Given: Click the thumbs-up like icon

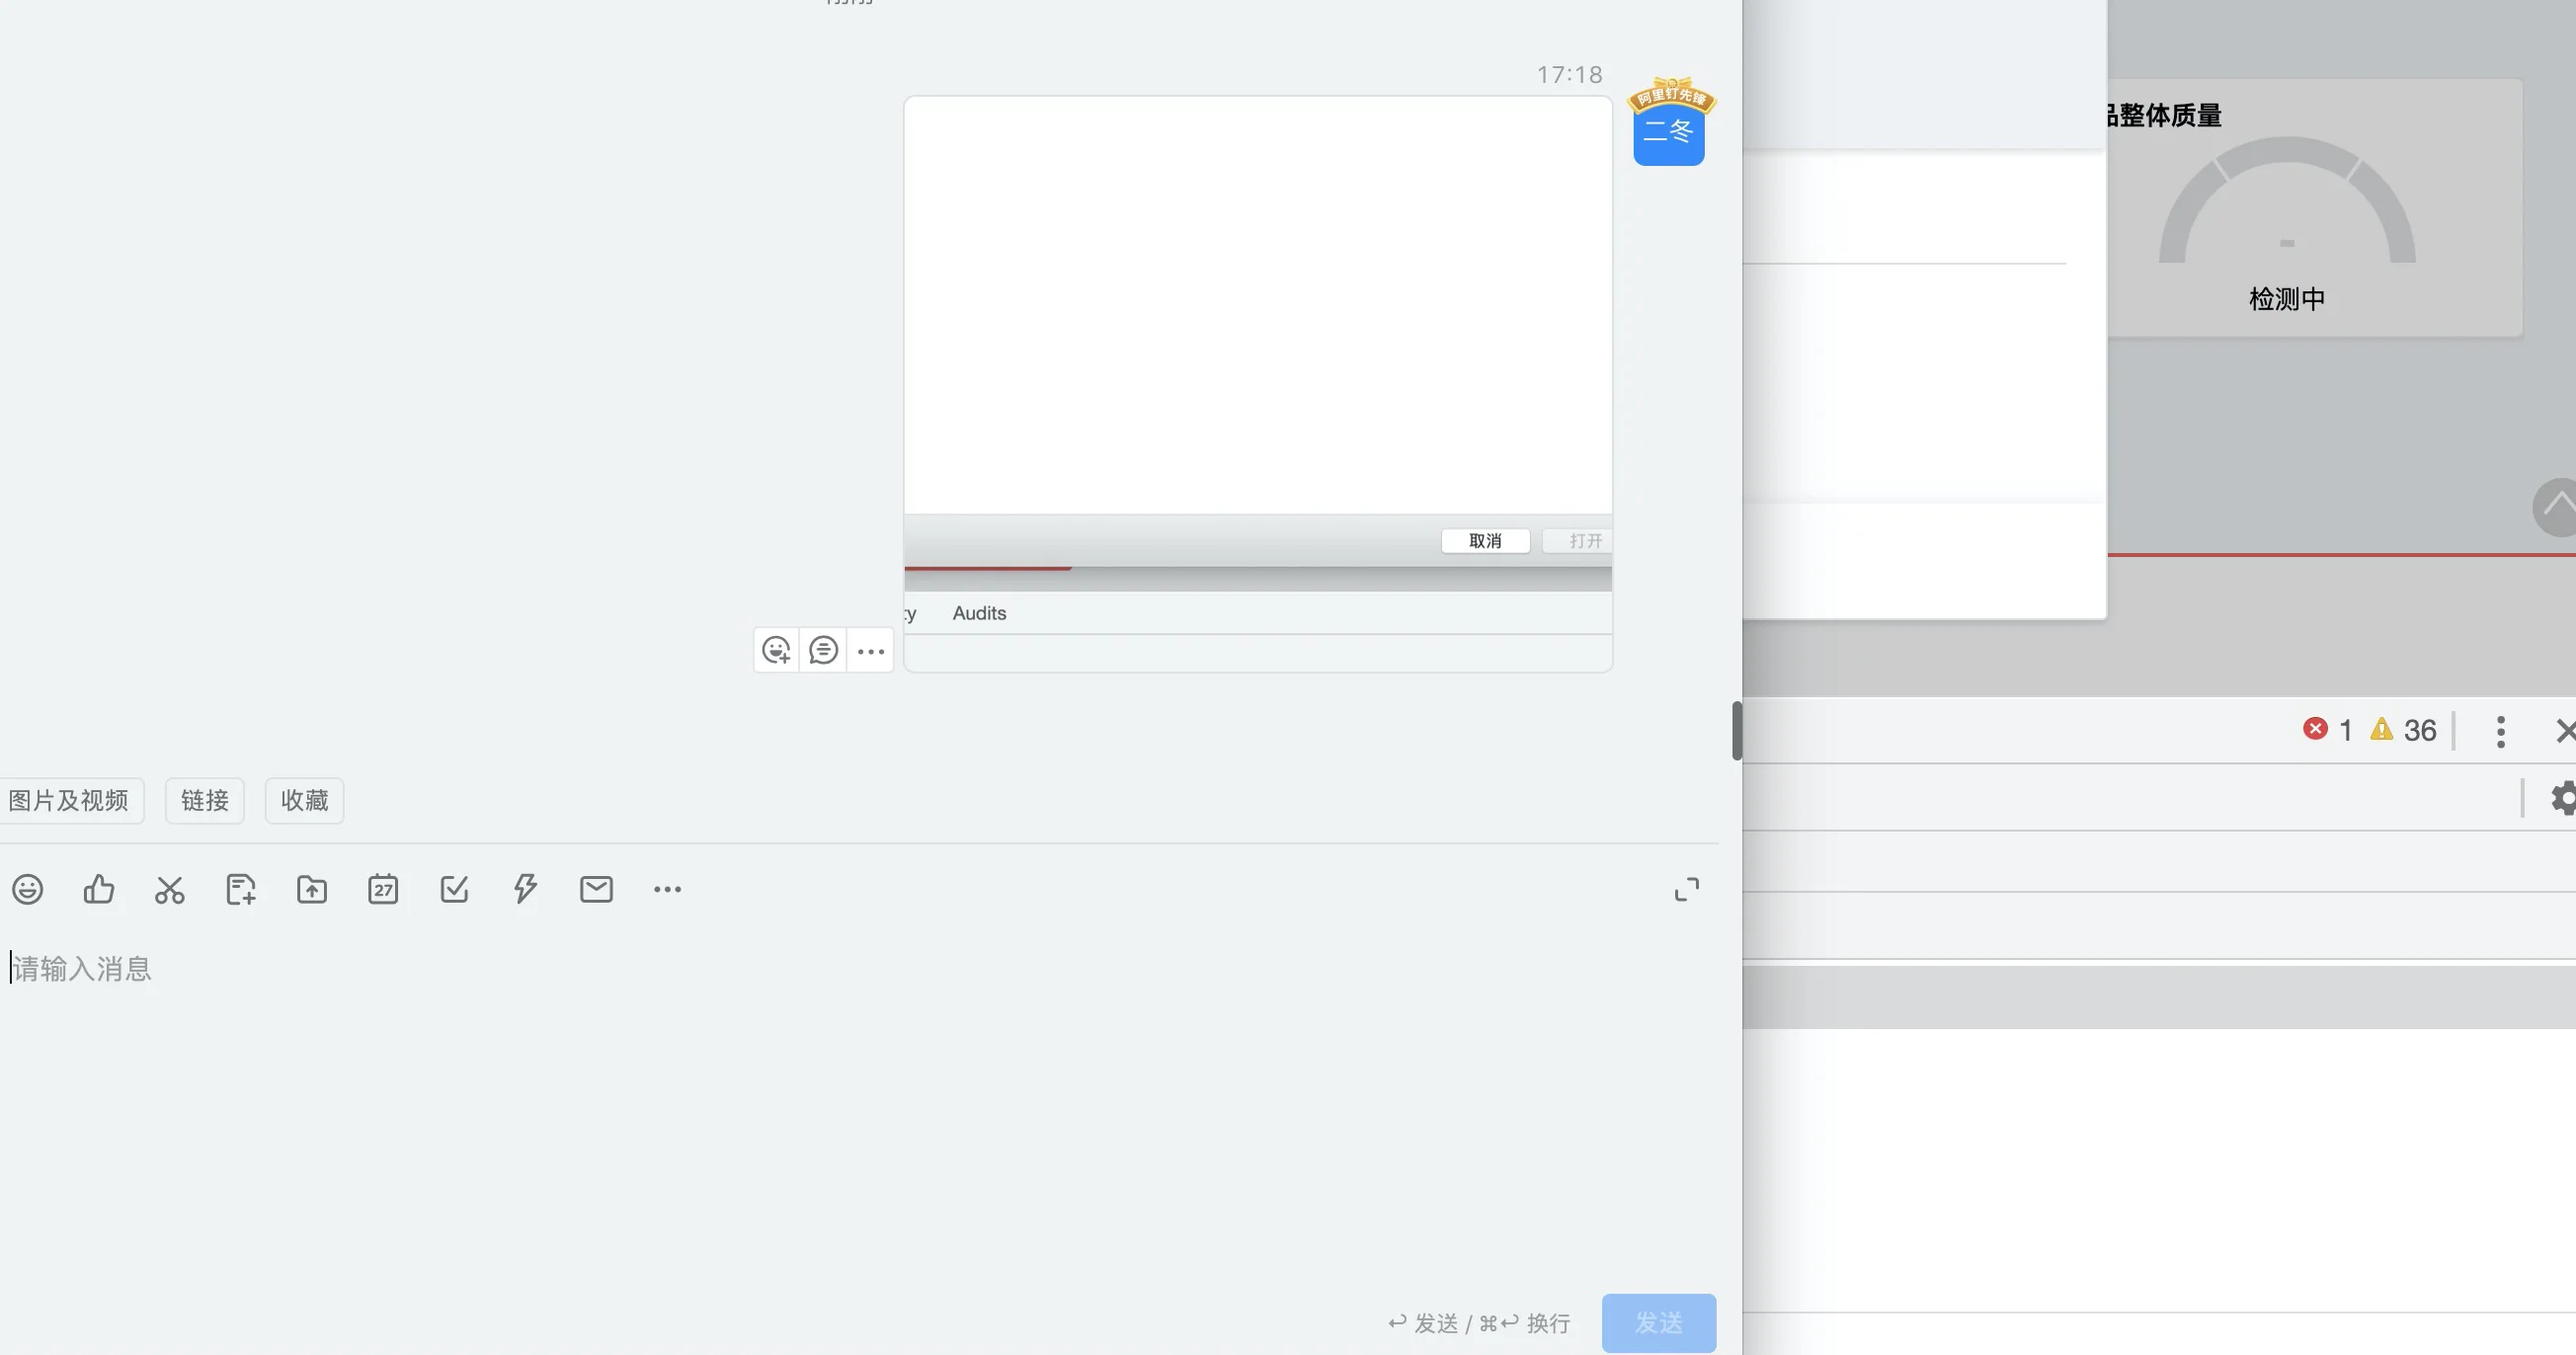Looking at the screenshot, I should point(99,889).
